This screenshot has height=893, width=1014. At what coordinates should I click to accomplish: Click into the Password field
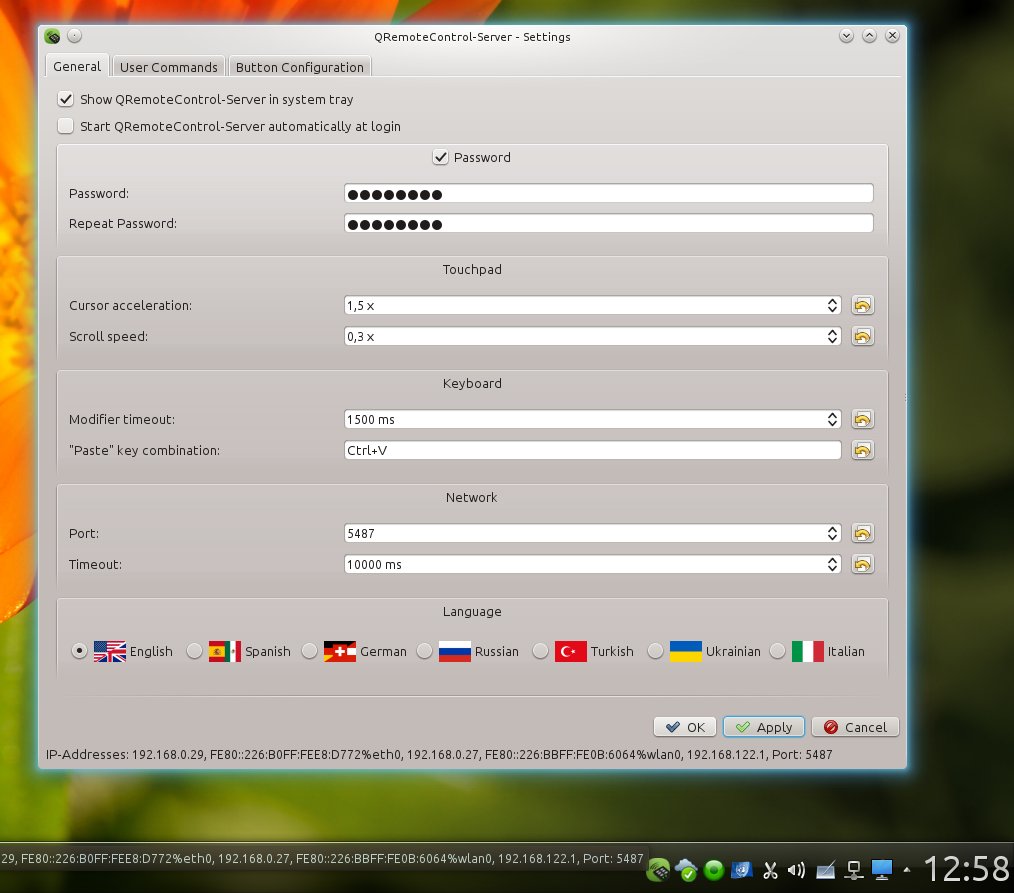609,193
